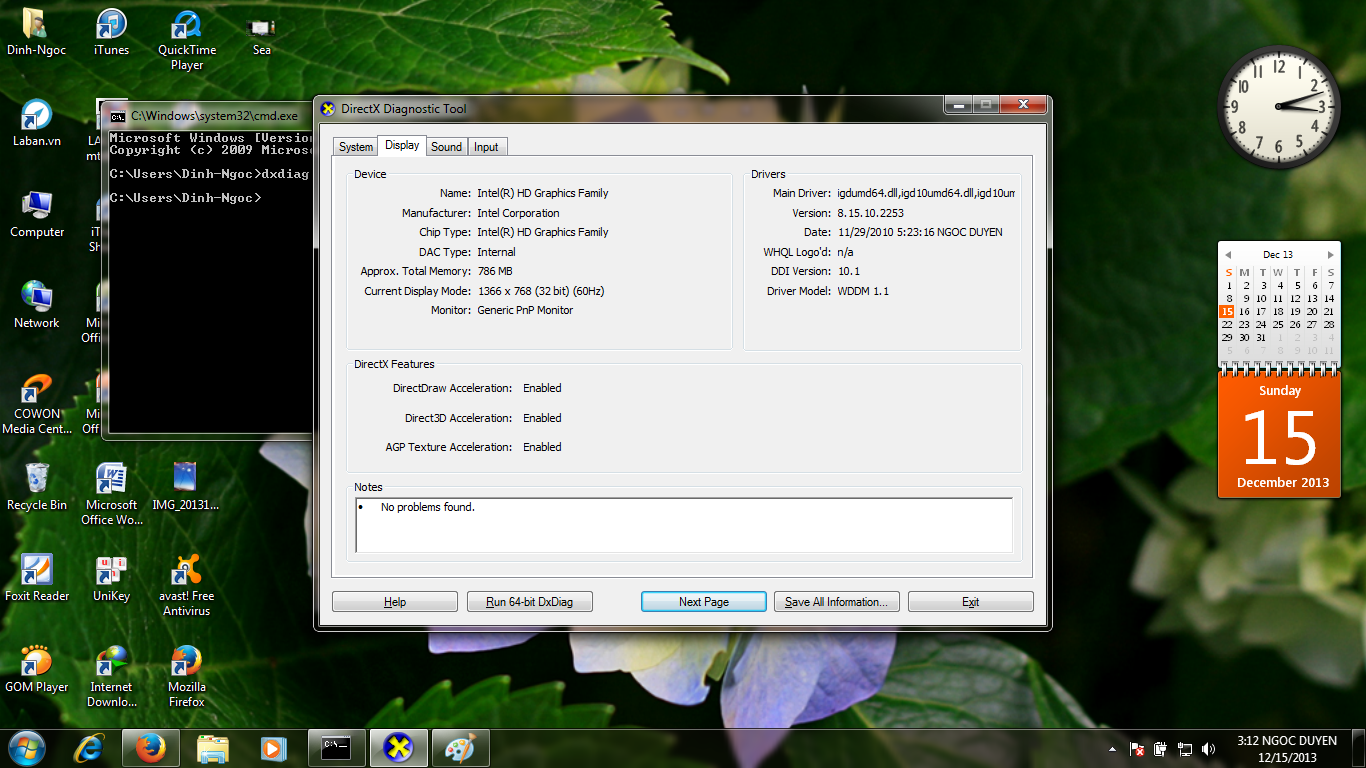Go to Next Page
The width and height of the screenshot is (1366, 768).
coord(704,602)
